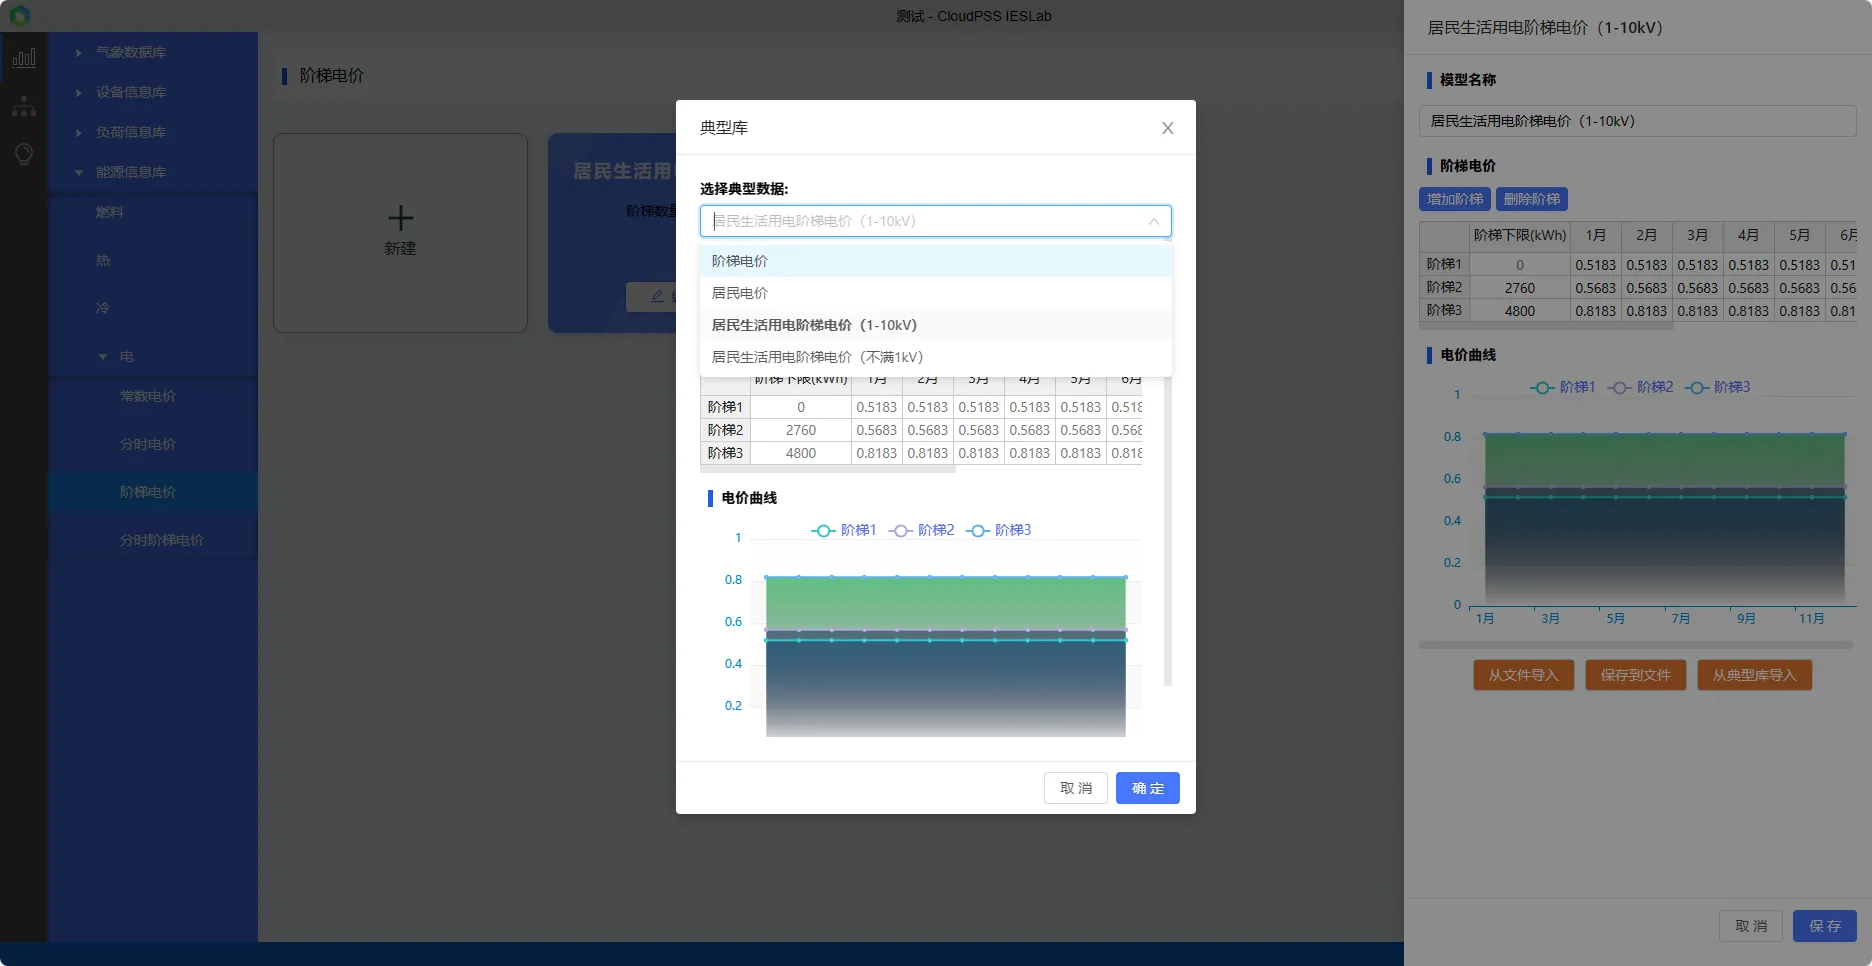Click 增加阶梯 button
Image resolution: width=1872 pixels, height=966 pixels.
pyautogui.click(x=1455, y=199)
